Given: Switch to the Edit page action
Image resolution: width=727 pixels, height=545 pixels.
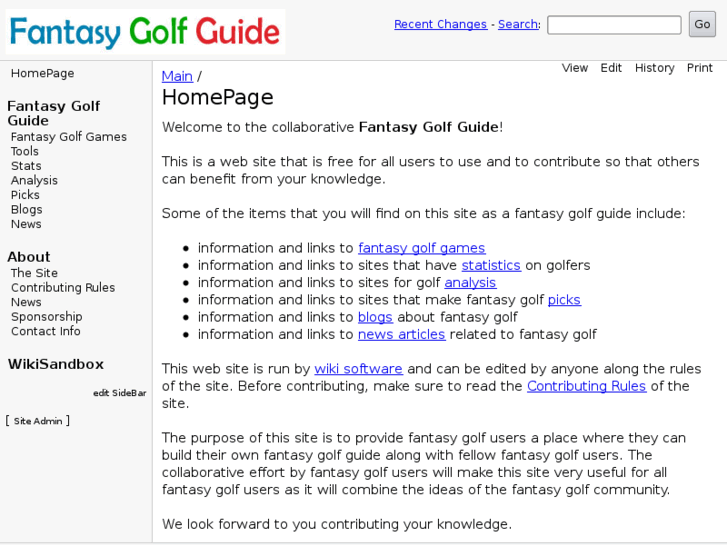Looking at the screenshot, I should pos(611,68).
